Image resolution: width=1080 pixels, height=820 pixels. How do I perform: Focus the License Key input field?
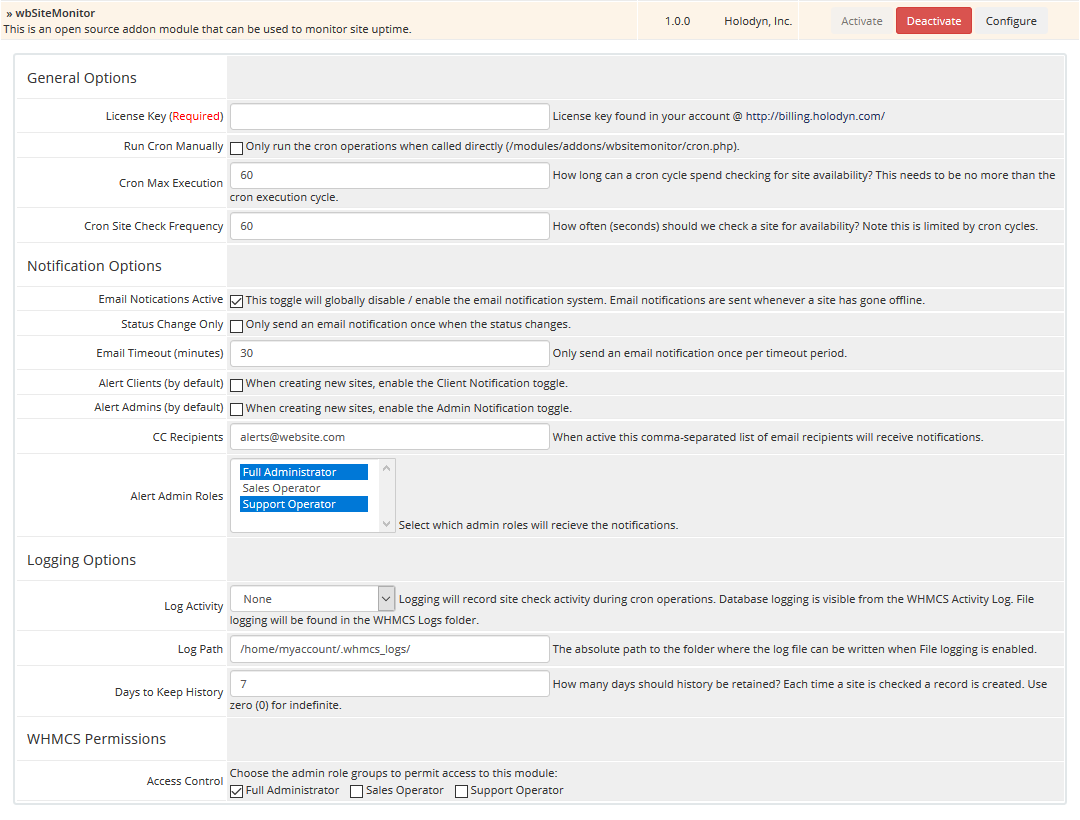pyautogui.click(x=390, y=116)
